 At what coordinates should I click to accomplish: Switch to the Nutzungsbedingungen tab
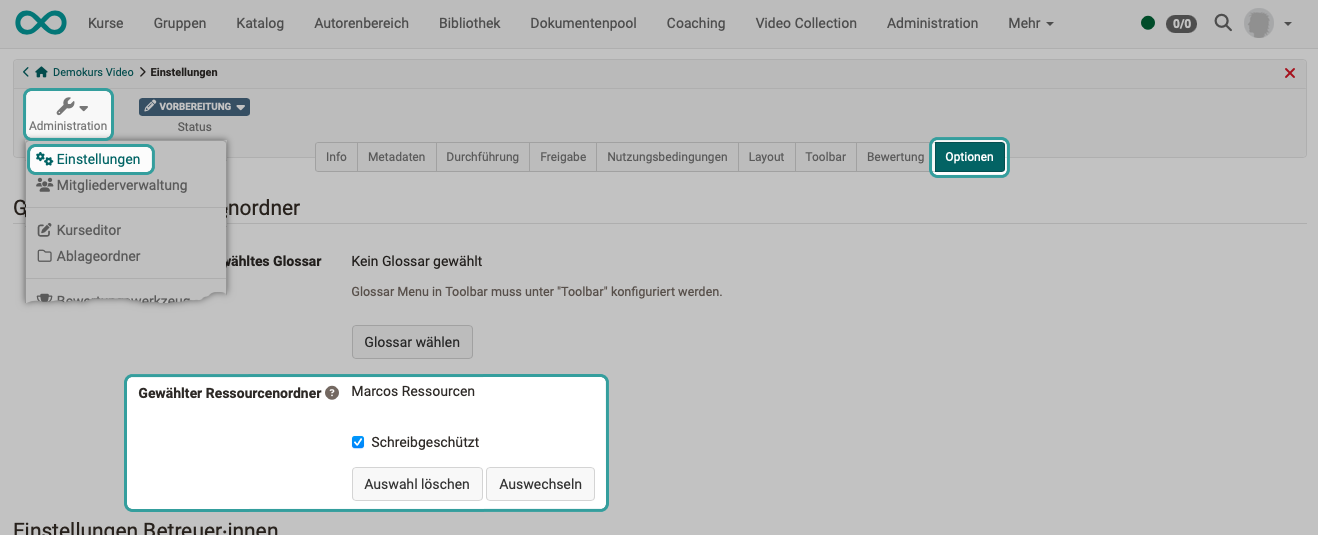667,157
